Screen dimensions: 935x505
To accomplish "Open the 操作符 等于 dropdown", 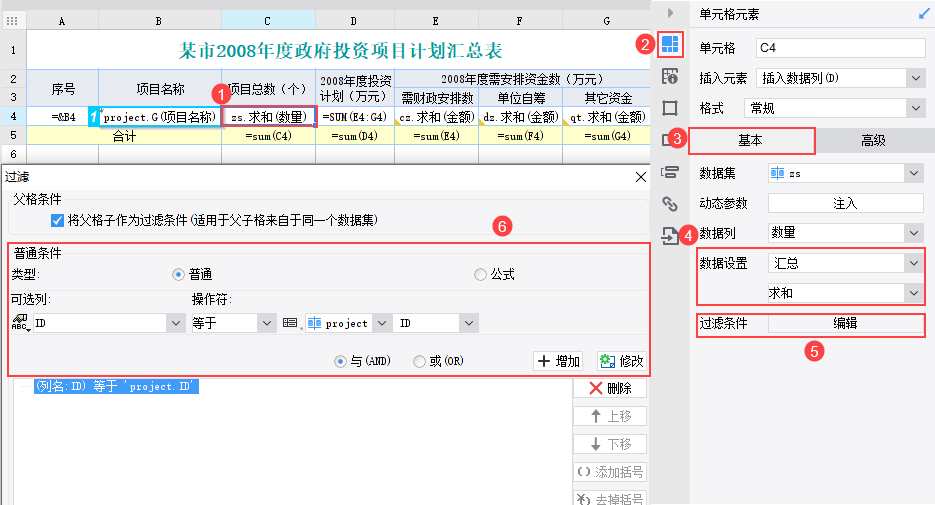I will click(233, 323).
